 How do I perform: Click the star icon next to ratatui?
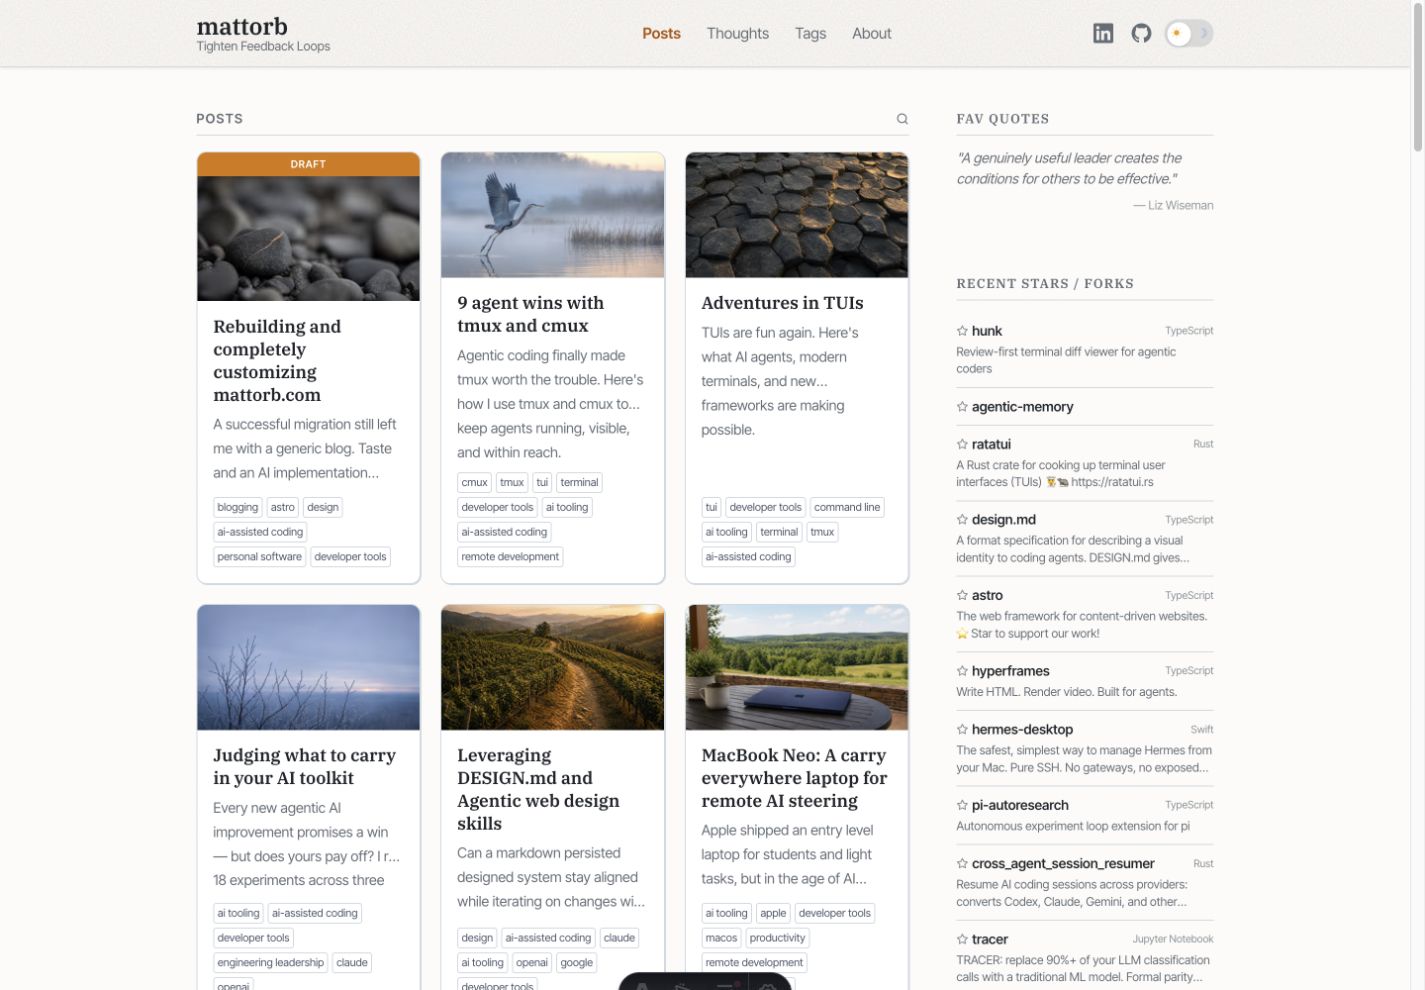point(962,444)
